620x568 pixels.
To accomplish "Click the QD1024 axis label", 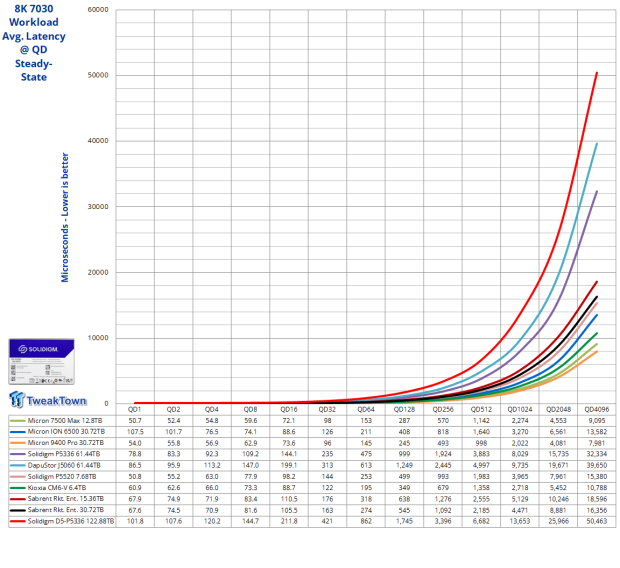I will (x=520, y=409).
